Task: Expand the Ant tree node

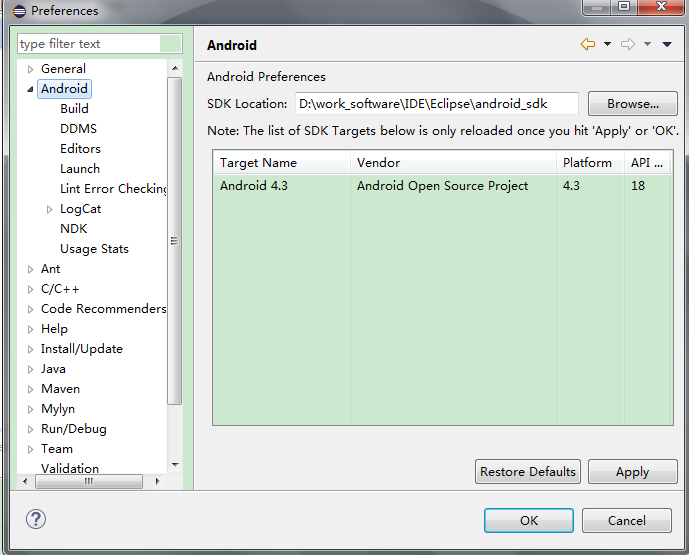Action: (x=30, y=269)
